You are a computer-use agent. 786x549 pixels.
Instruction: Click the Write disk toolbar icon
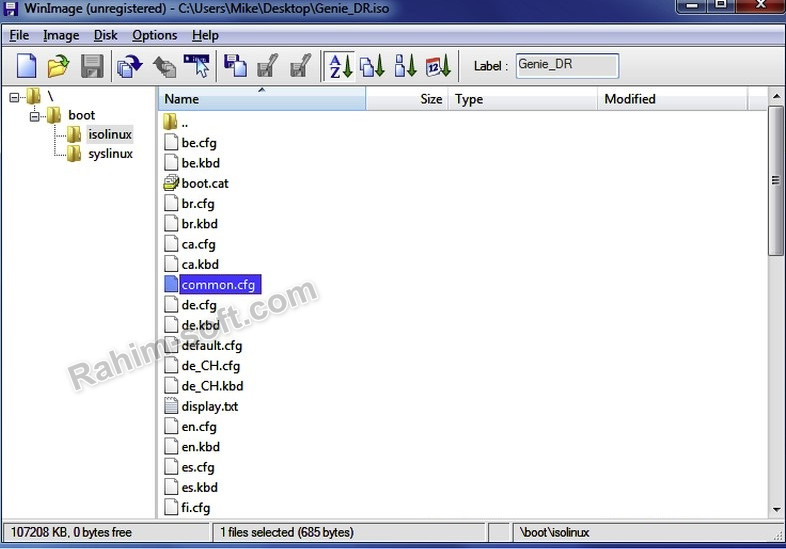point(164,66)
